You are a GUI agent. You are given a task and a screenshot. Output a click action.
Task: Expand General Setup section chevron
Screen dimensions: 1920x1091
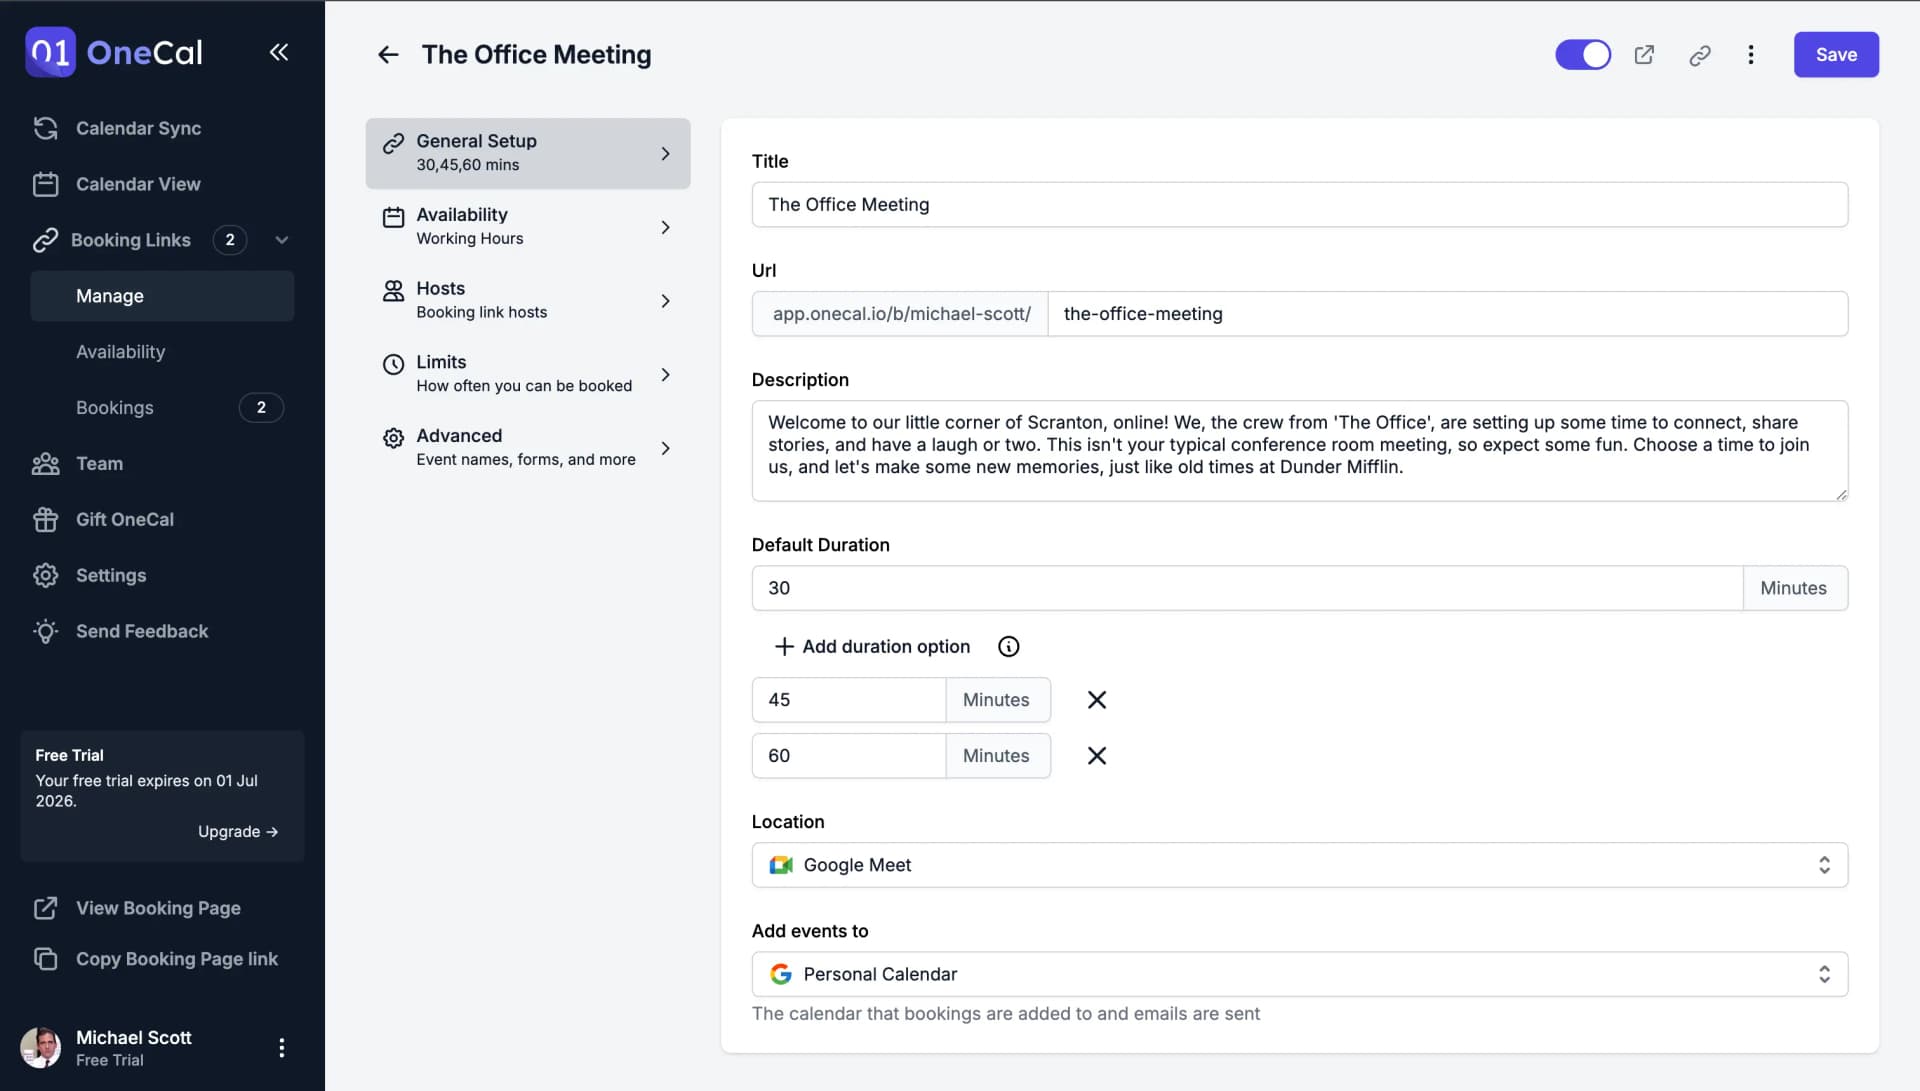665,154
